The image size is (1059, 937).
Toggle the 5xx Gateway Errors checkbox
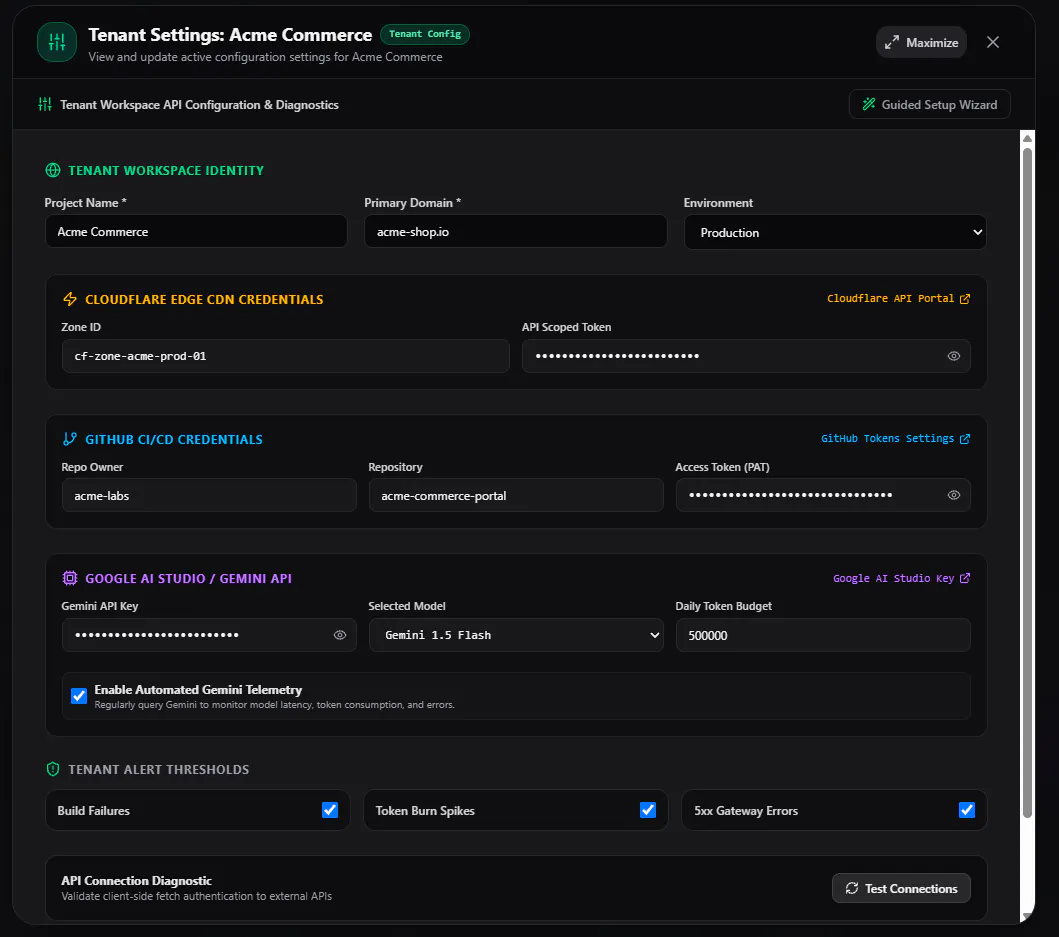coord(966,810)
